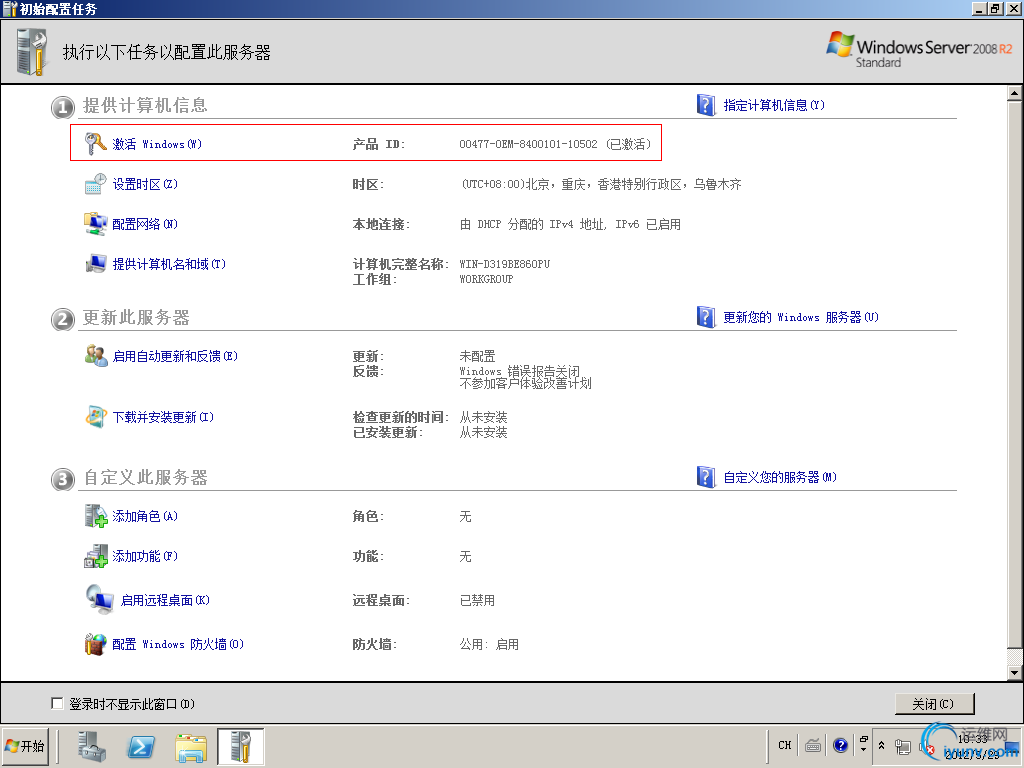The image size is (1024, 768).
Task: Open the 激活 Windows(W) link
Action: pos(157,144)
